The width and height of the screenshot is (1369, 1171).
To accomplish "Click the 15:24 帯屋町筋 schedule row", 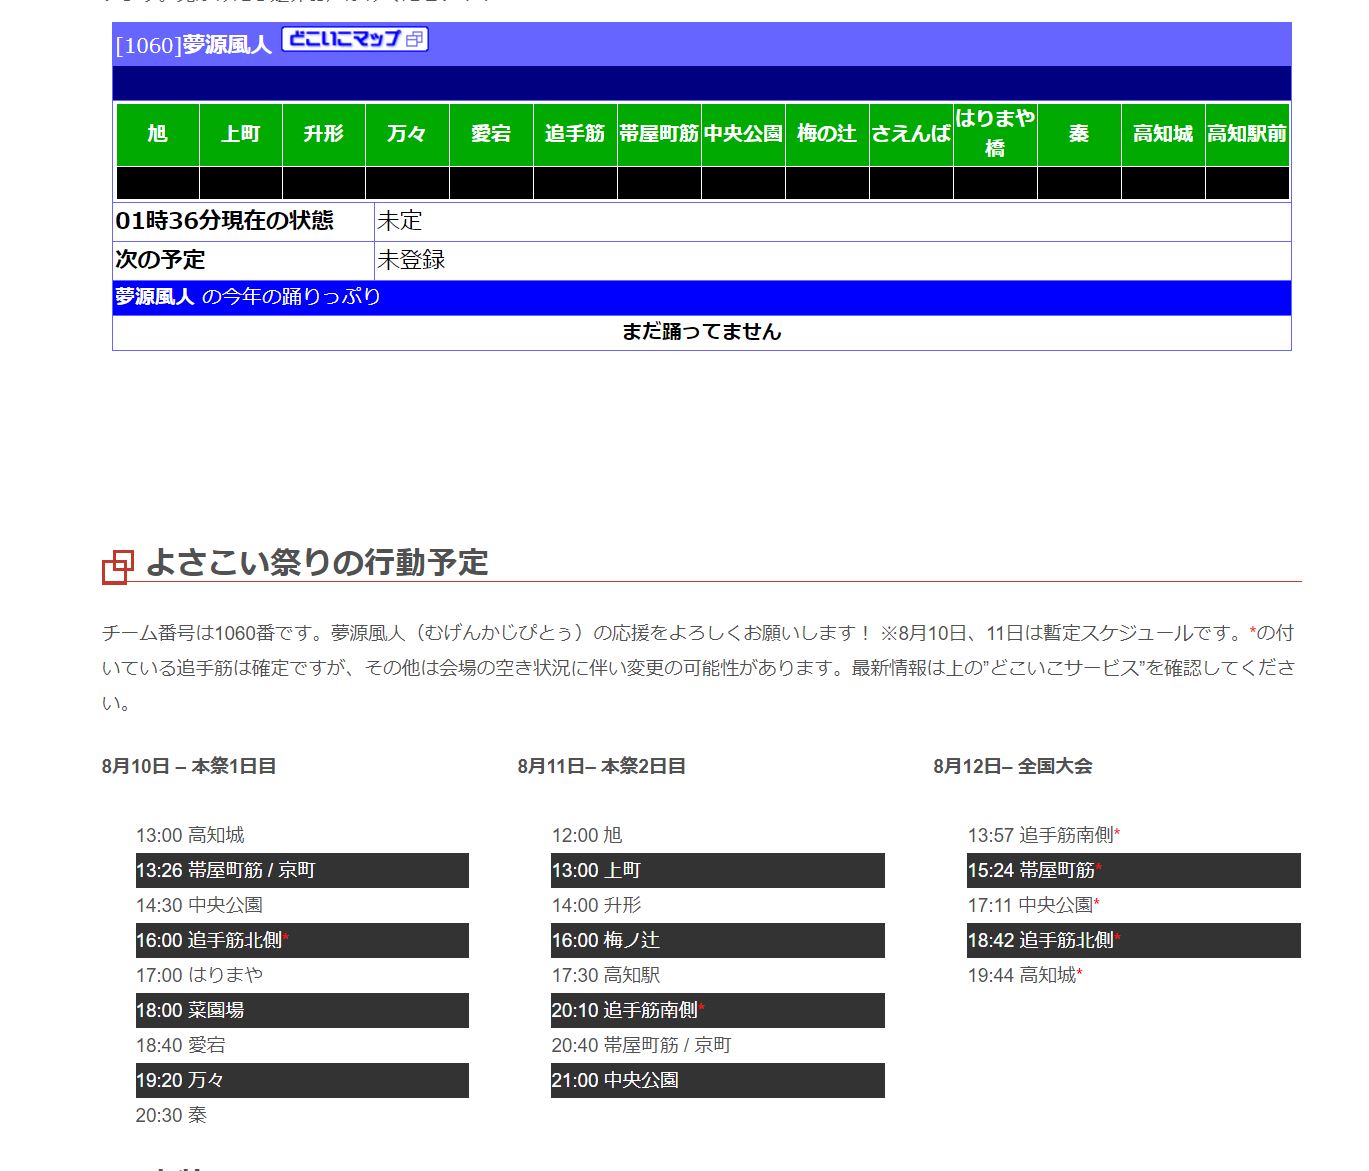I will click(1134, 870).
